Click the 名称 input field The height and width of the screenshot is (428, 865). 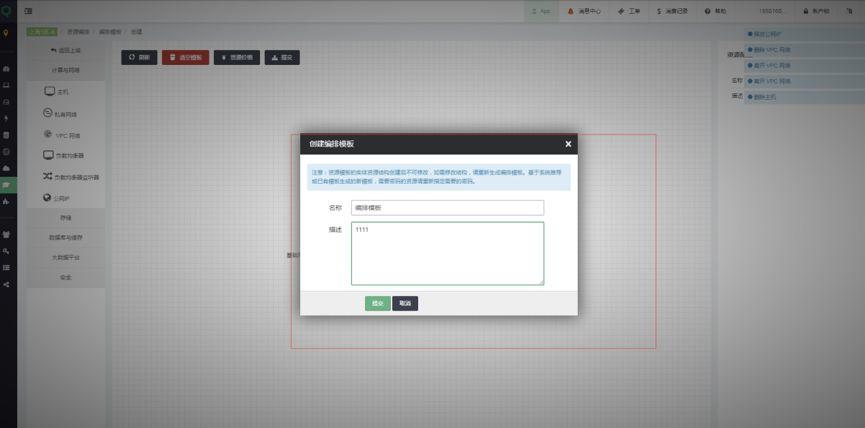pyautogui.click(x=447, y=208)
